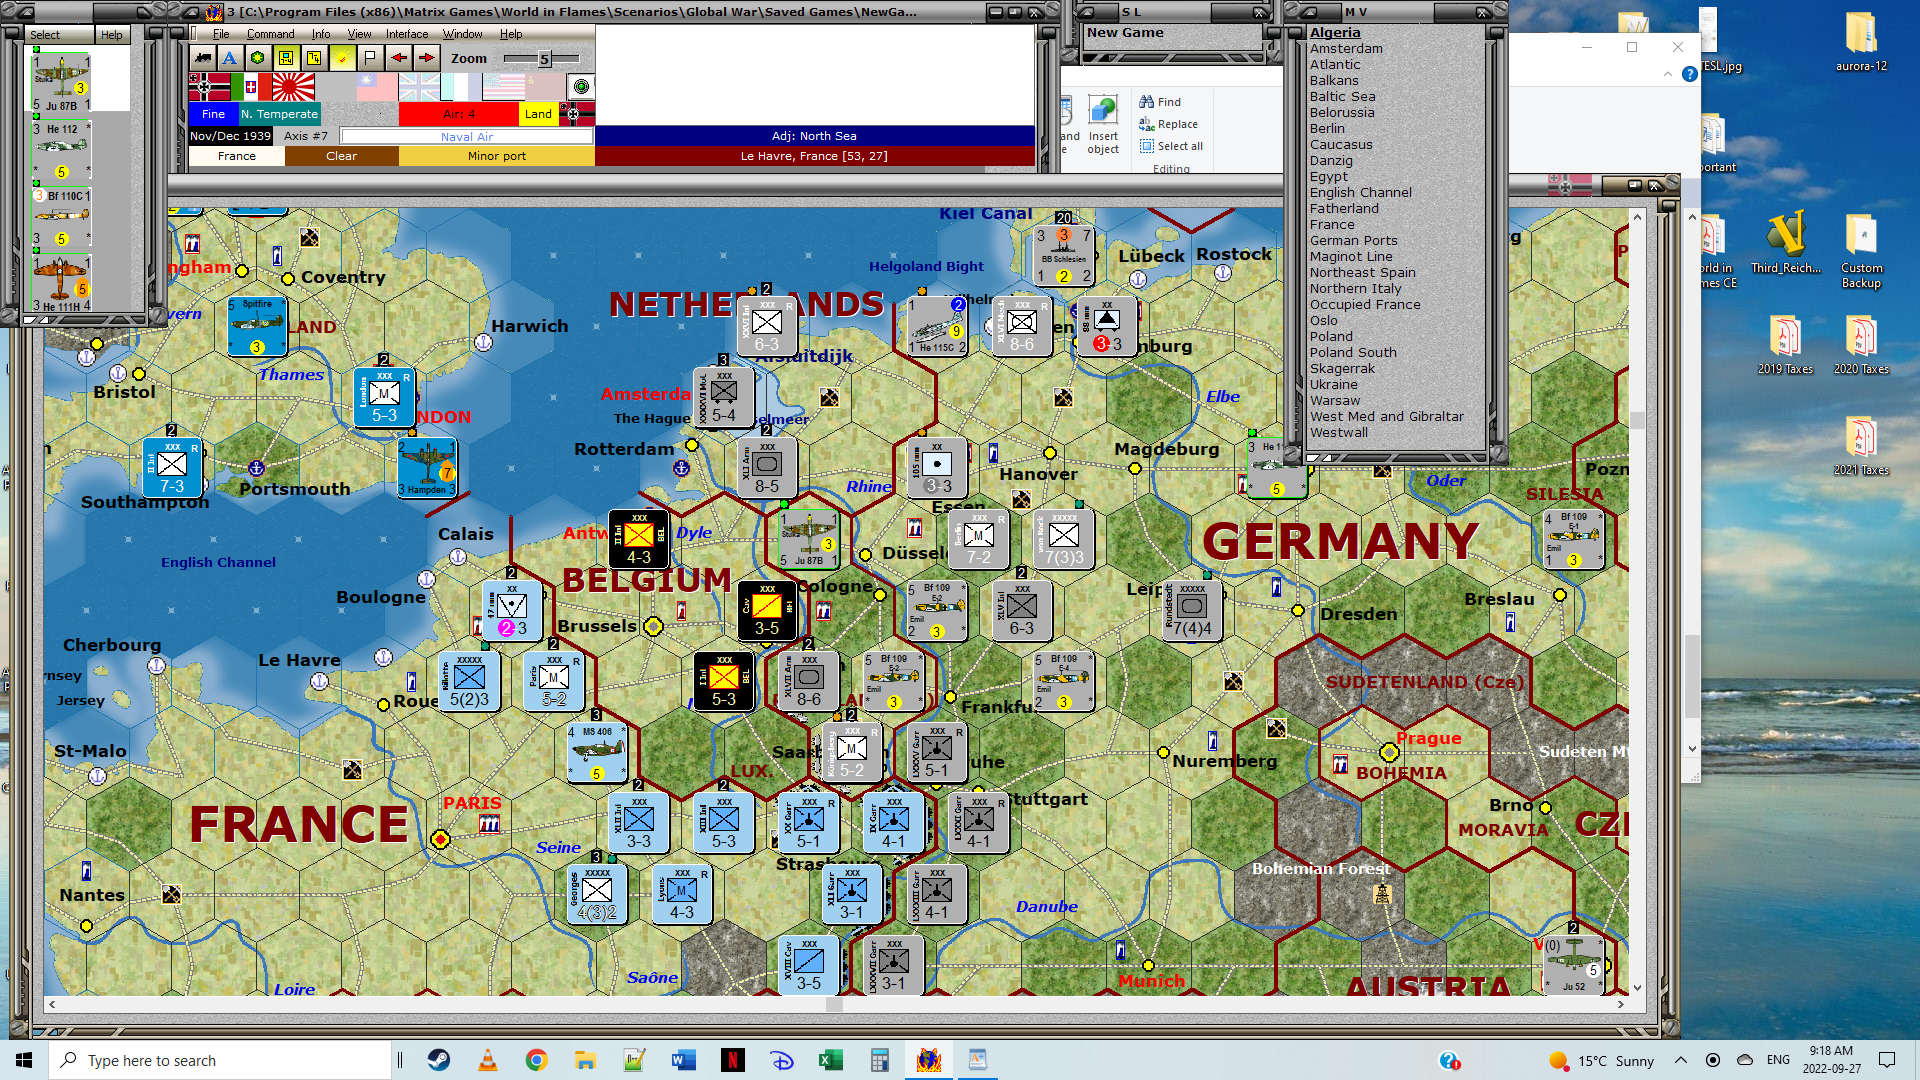The image size is (1920, 1080).
Task: Toggle the highlighted unit status indicator button
Action: [x=286, y=58]
